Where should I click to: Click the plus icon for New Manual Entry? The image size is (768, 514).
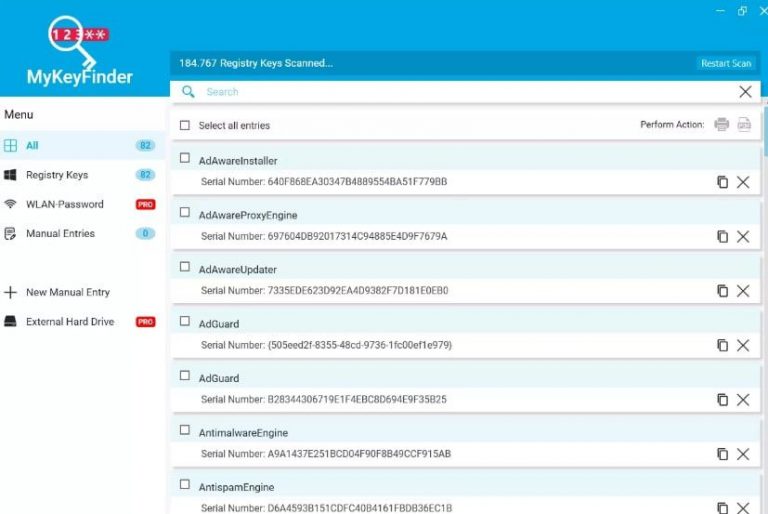click(x=10, y=293)
